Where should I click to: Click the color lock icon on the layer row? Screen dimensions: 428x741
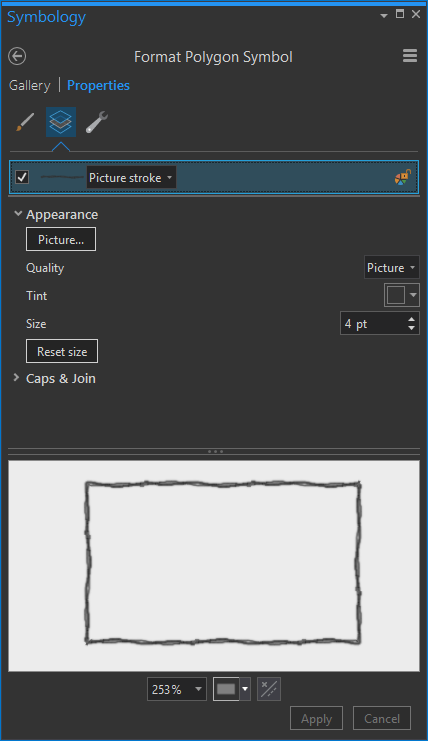[x=402, y=177]
